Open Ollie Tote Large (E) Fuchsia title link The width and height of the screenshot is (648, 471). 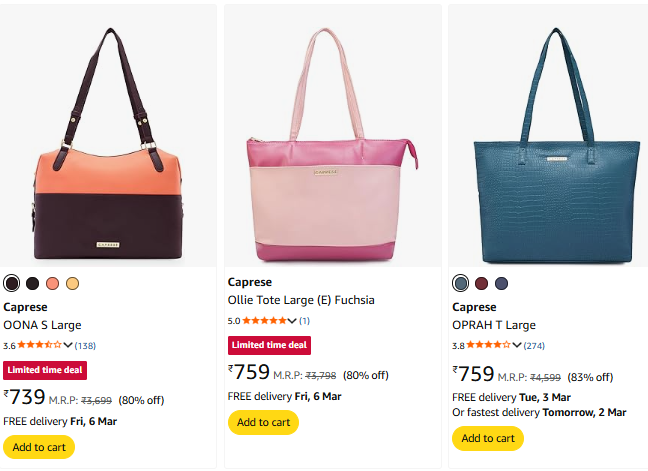click(x=301, y=300)
